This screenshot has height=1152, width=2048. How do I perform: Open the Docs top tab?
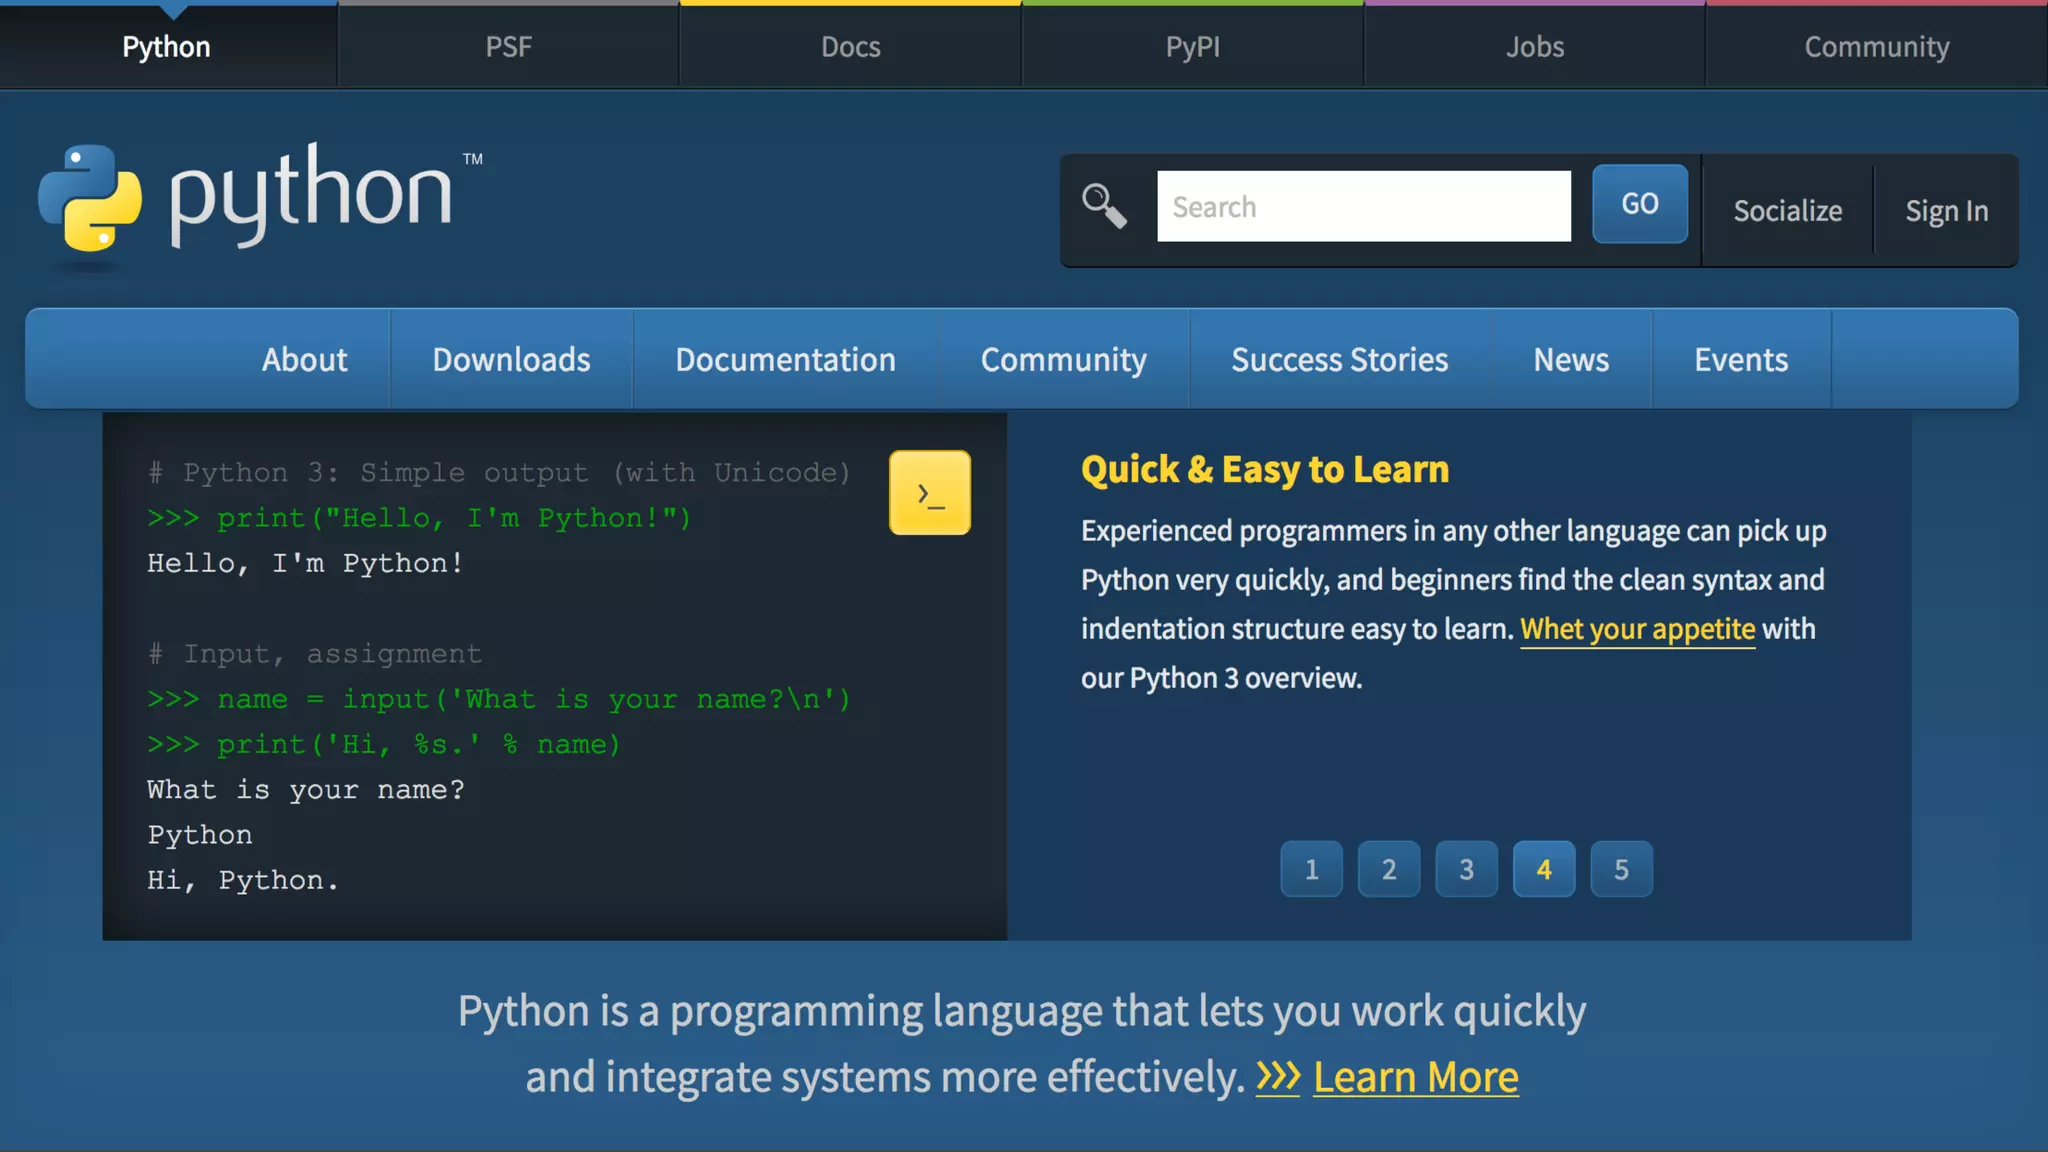point(850,47)
